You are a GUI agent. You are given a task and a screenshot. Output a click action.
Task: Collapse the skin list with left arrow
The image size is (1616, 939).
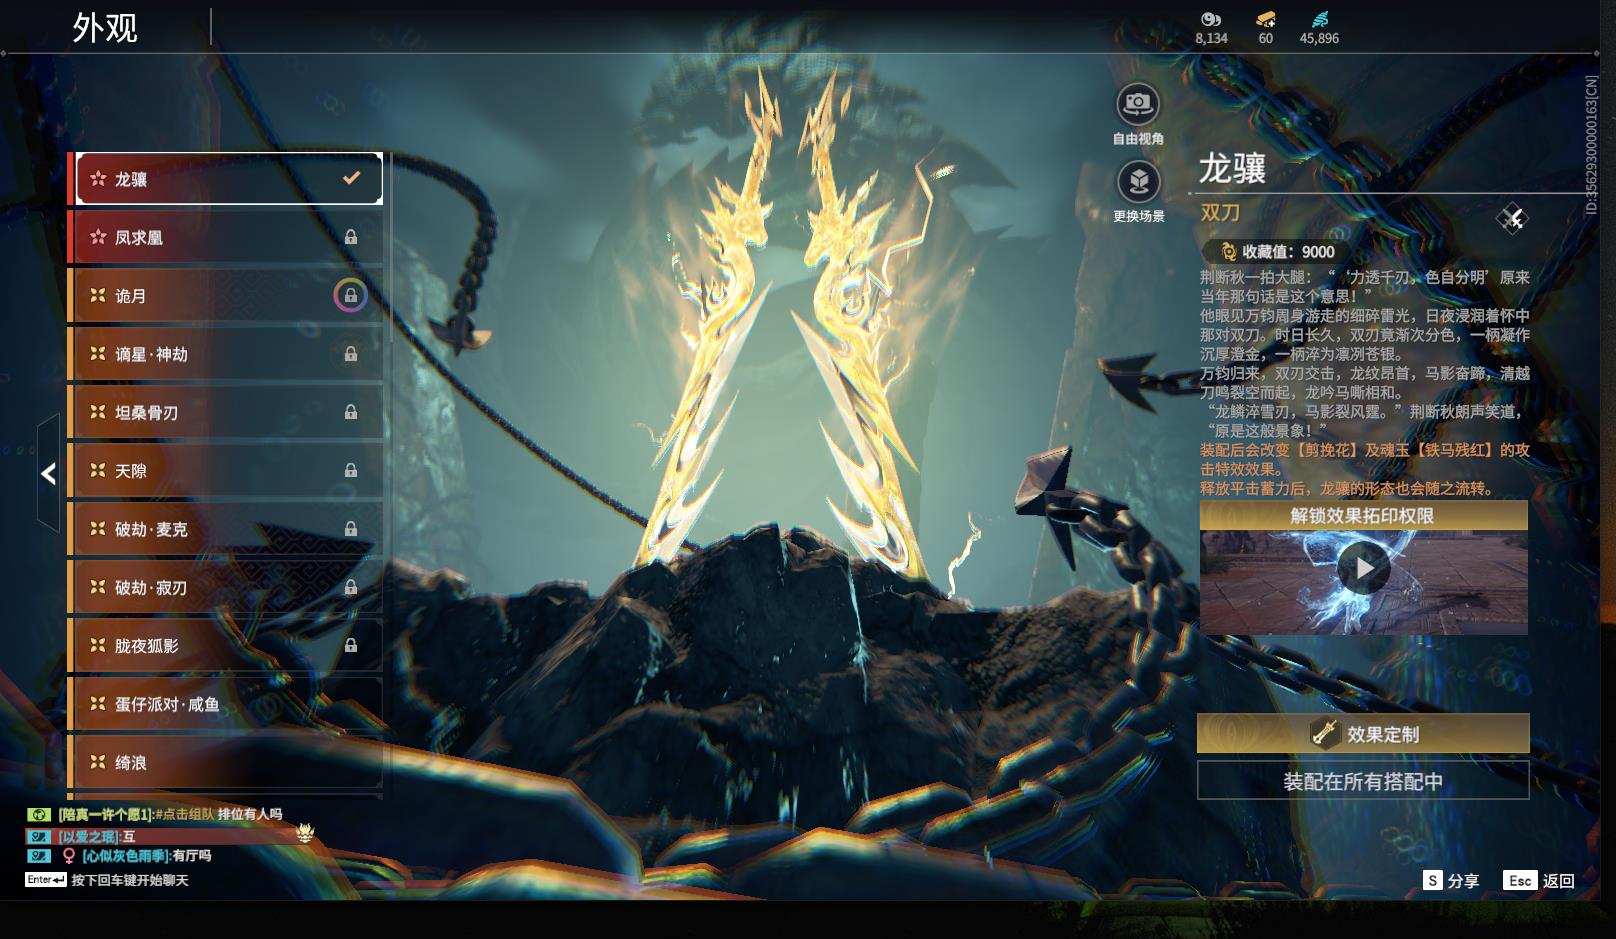coord(48,473)
